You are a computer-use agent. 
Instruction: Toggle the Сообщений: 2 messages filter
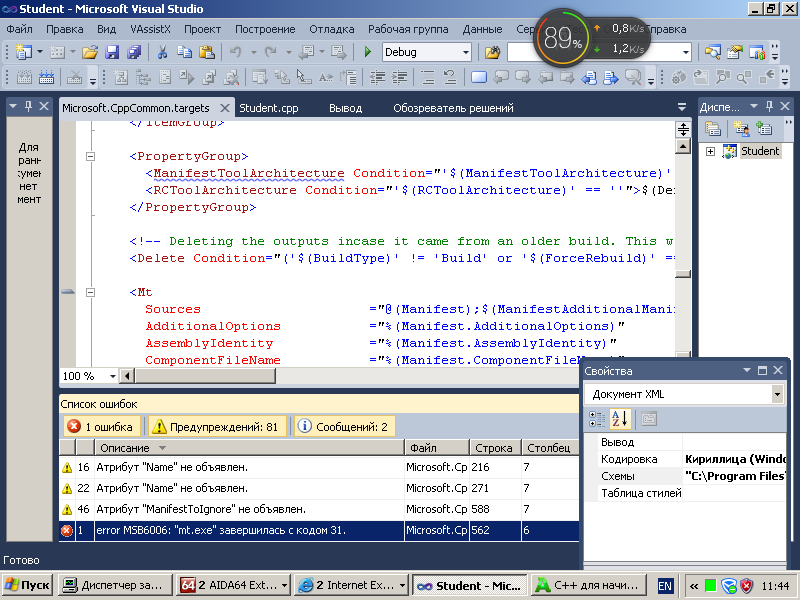pyautogui.click(x=342, y=426)
